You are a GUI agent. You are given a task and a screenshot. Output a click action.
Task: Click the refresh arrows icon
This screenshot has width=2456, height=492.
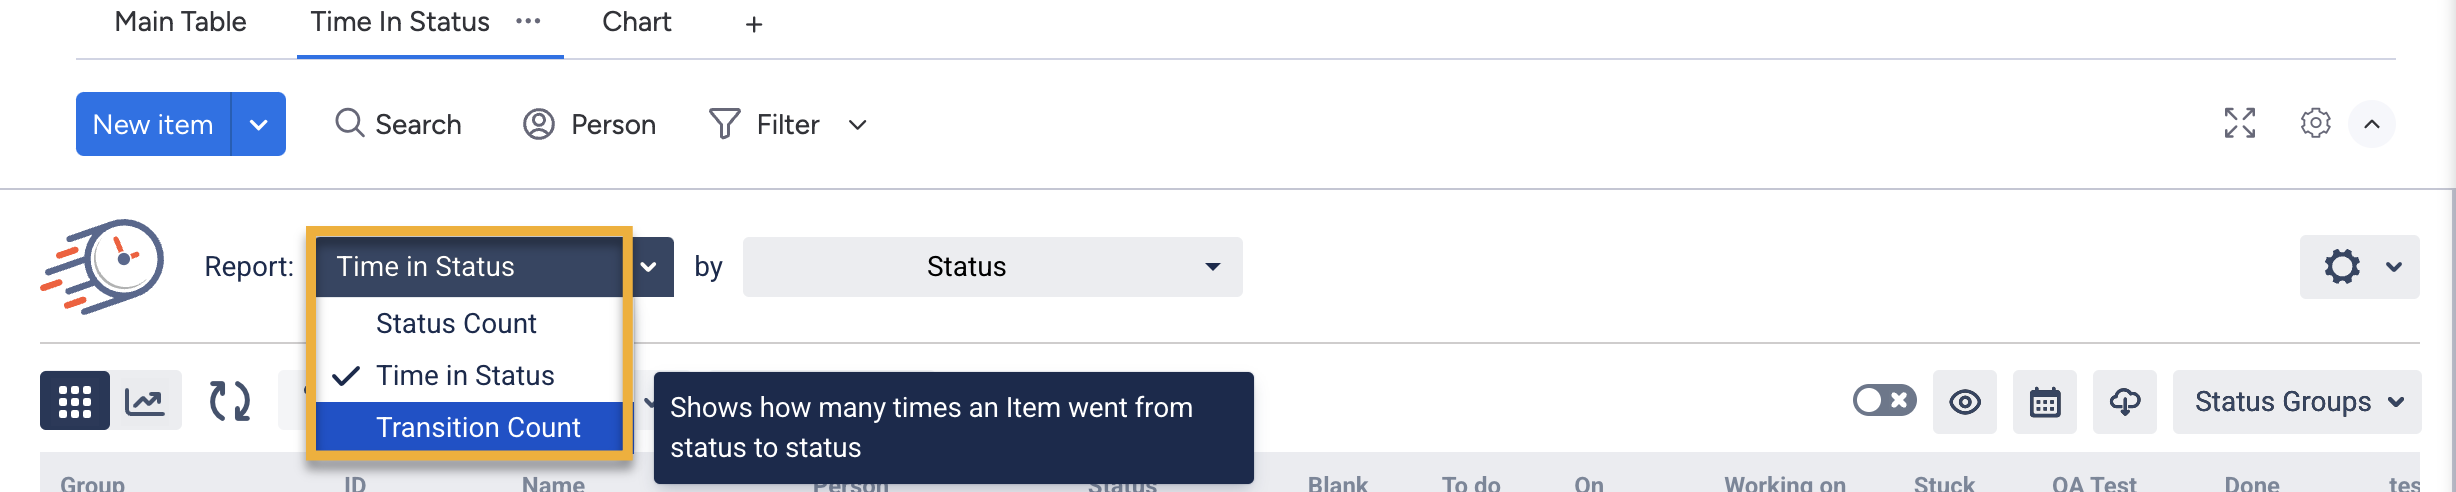tap(229, 401)
